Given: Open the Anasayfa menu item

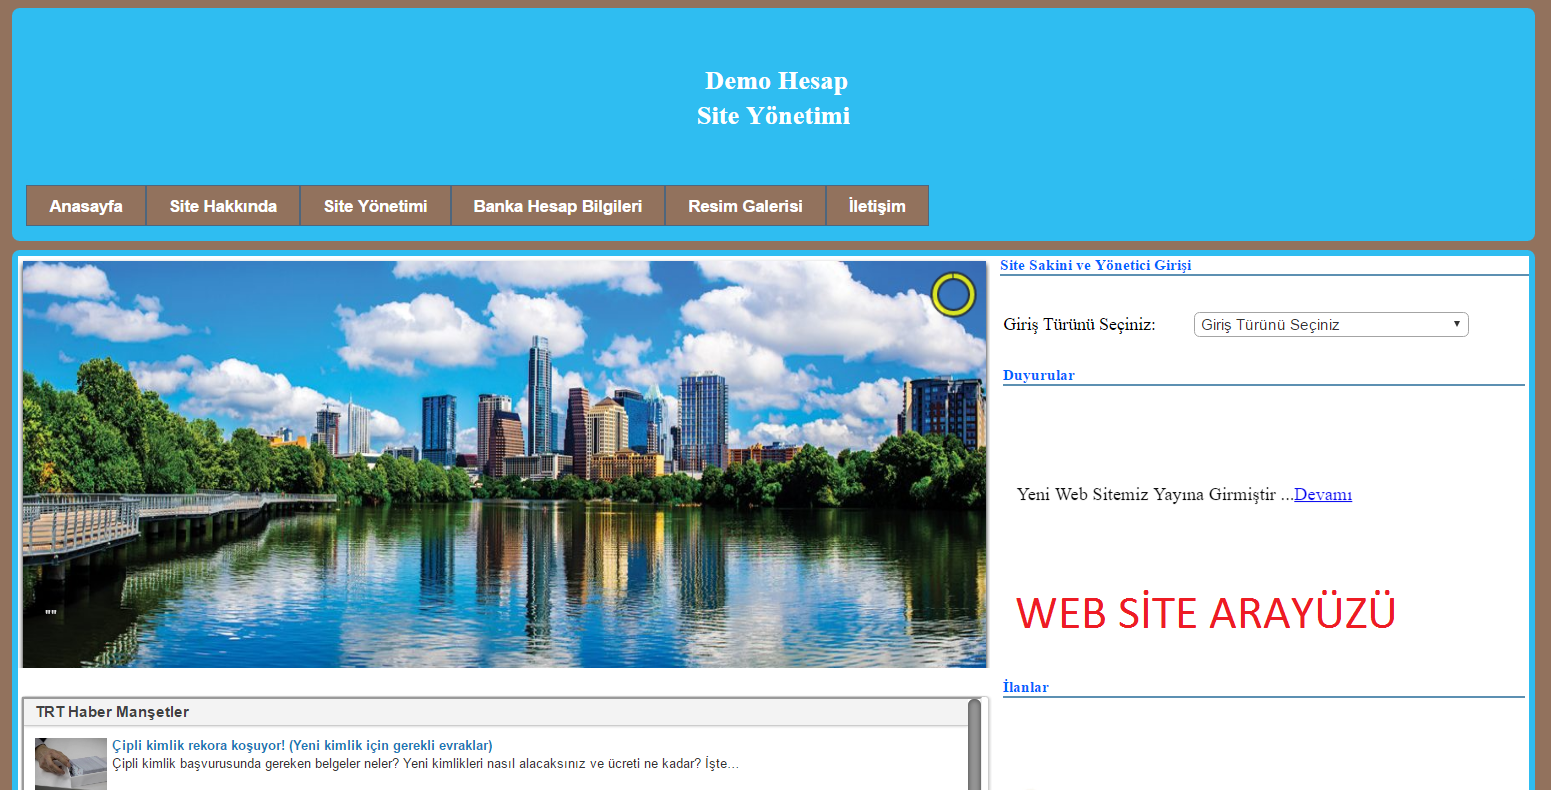Looking at the screenshot, I should (86, 206).
